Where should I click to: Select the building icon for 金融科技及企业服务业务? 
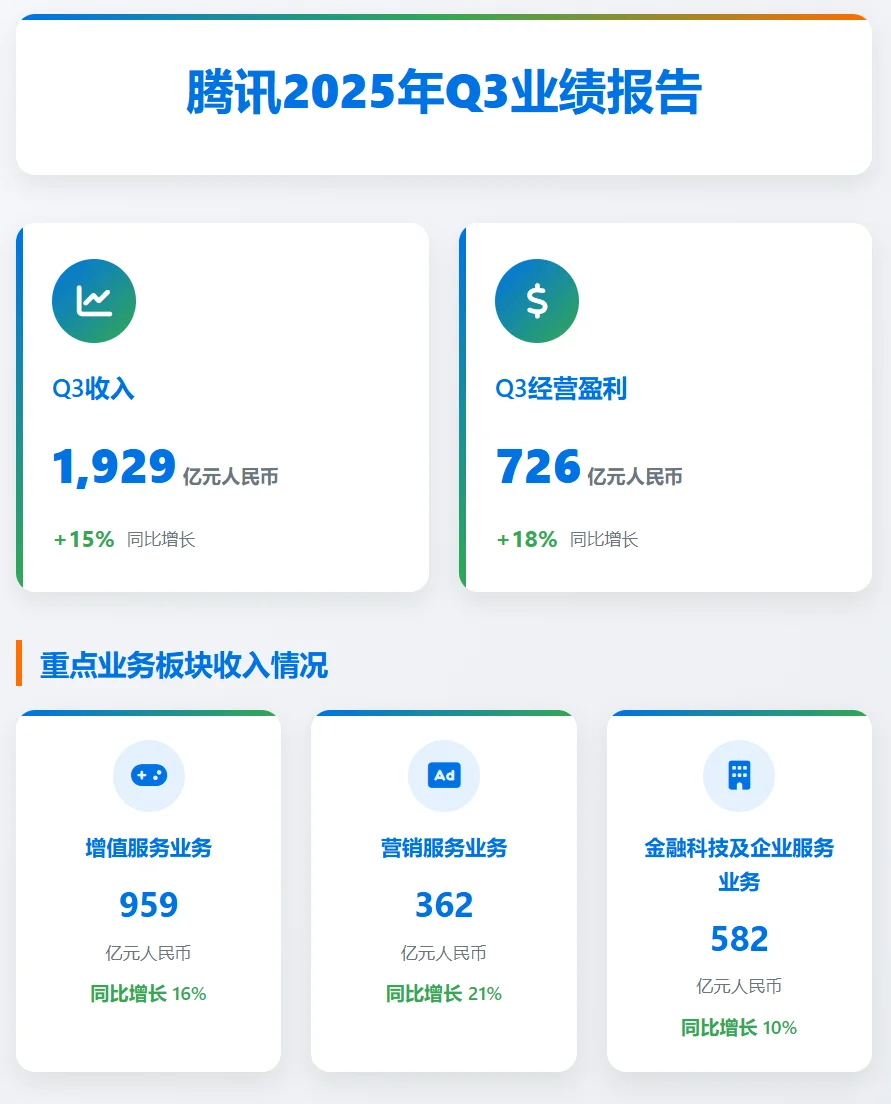point(739,775)
